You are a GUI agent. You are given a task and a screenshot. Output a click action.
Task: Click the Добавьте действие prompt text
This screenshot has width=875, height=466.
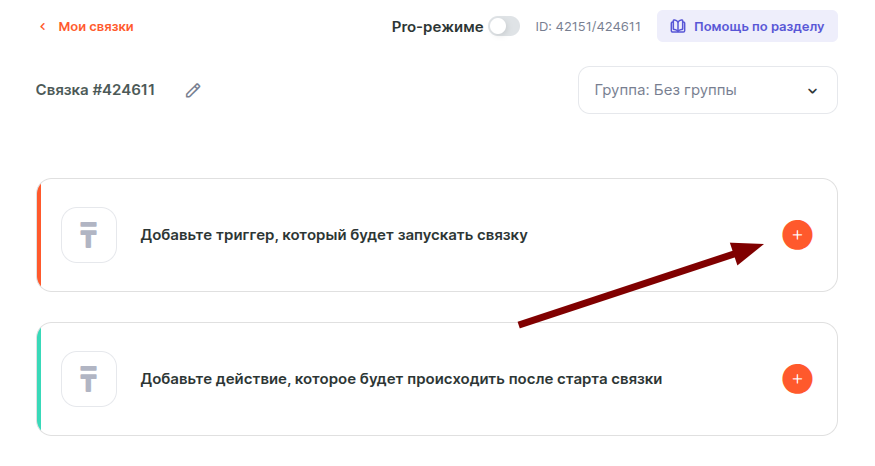400,379
